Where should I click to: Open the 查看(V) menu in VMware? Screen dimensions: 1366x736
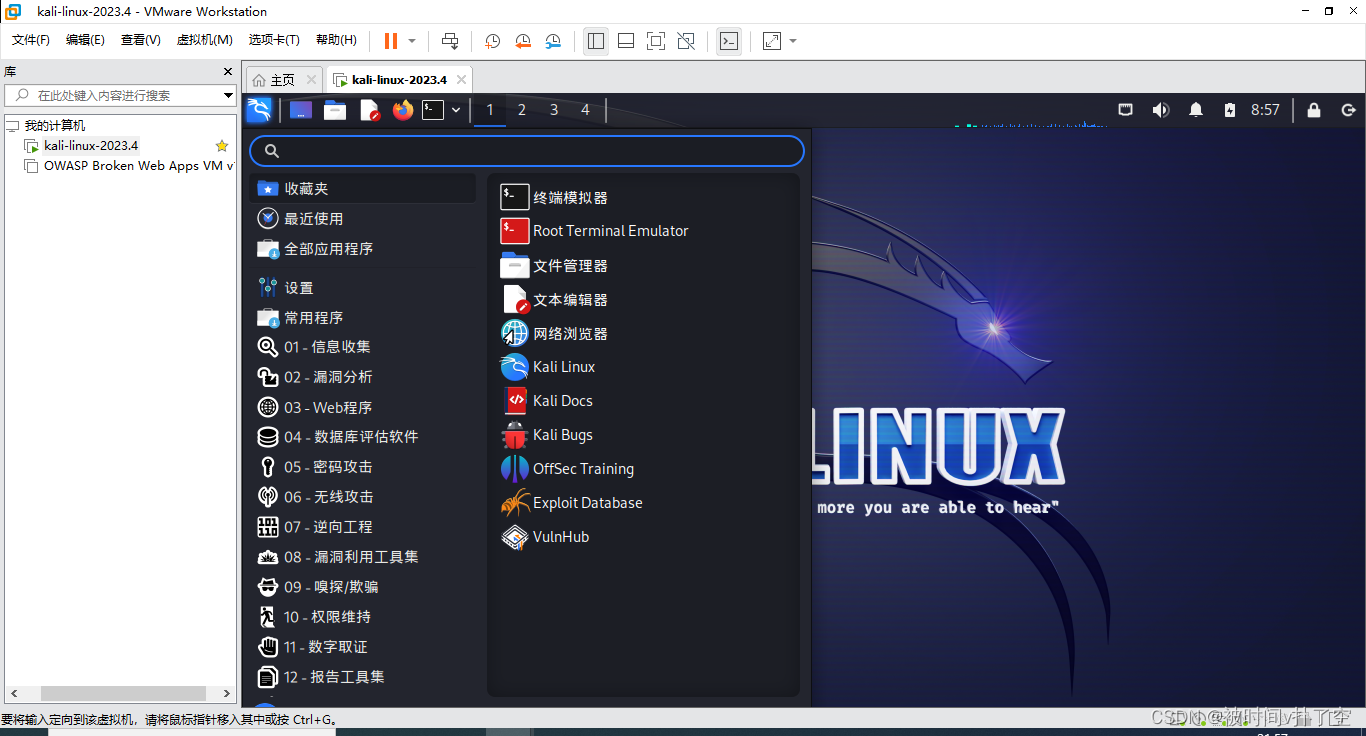[141, 40]
